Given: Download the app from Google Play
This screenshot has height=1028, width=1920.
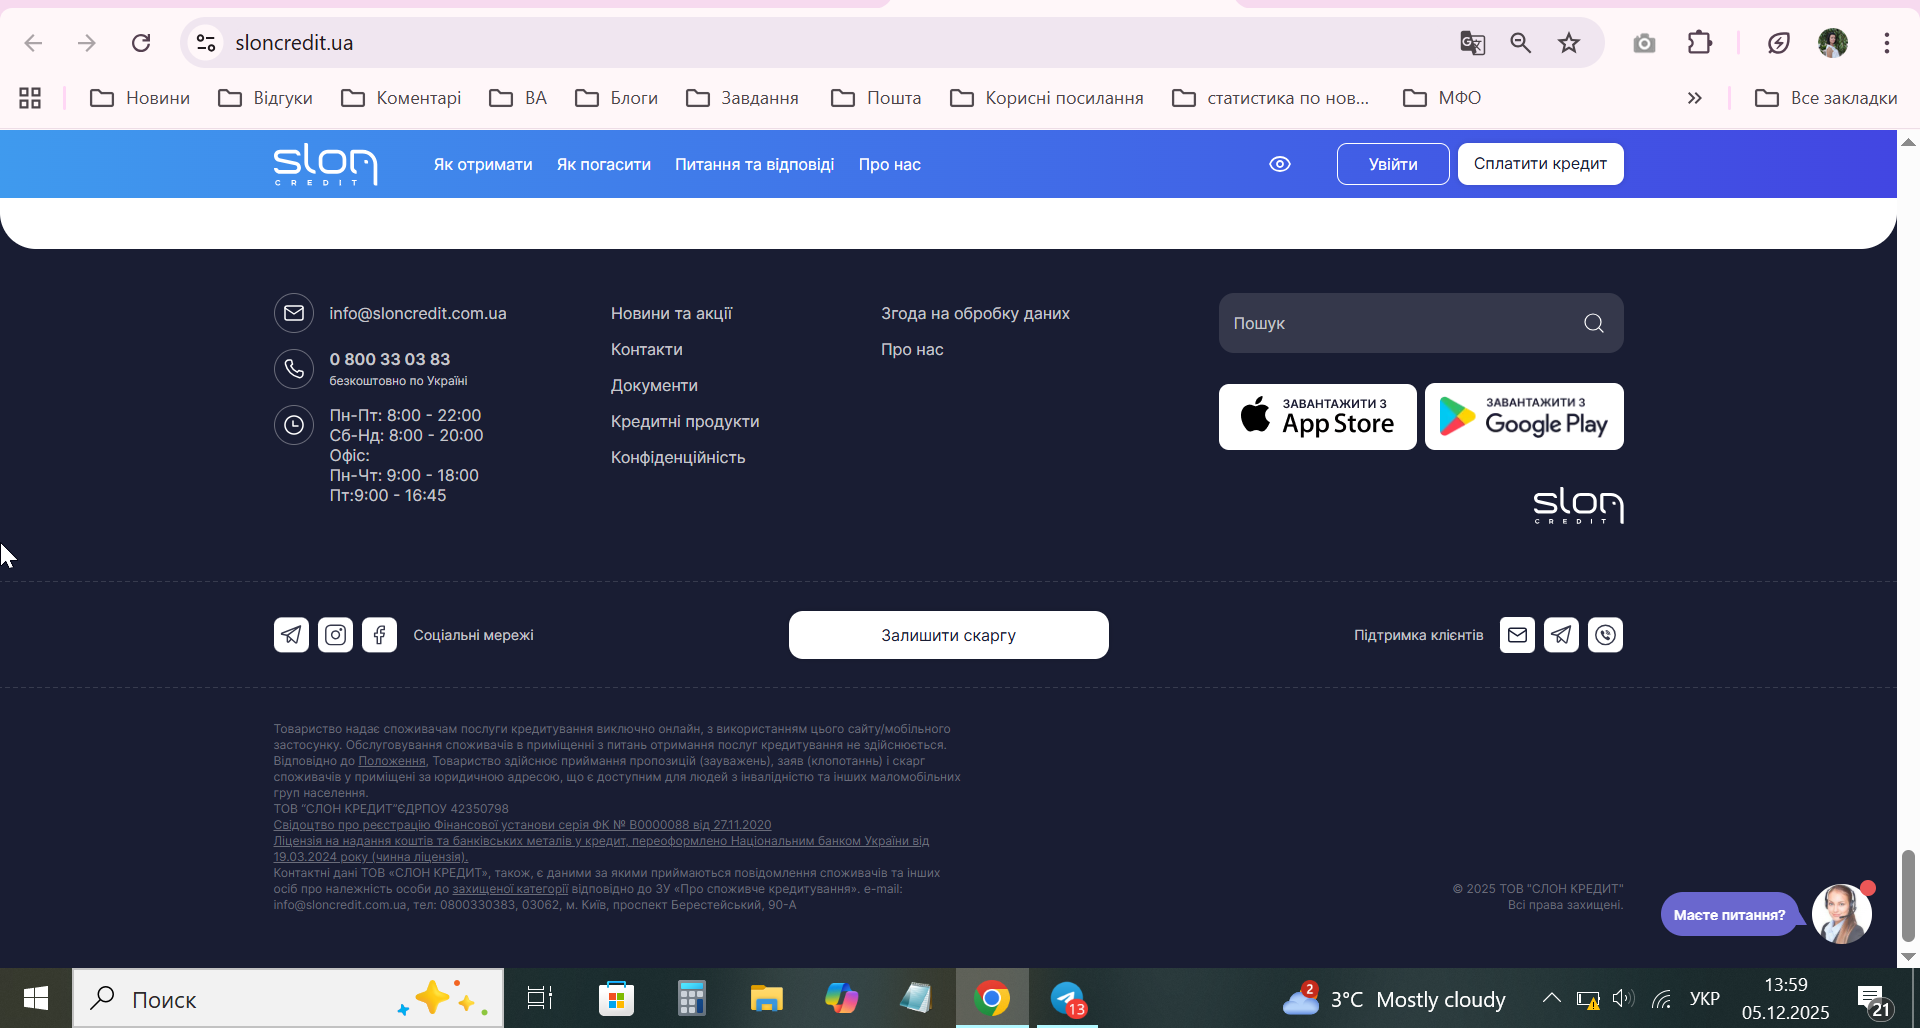Looking at the screenshot, I should click(1524, 417).
